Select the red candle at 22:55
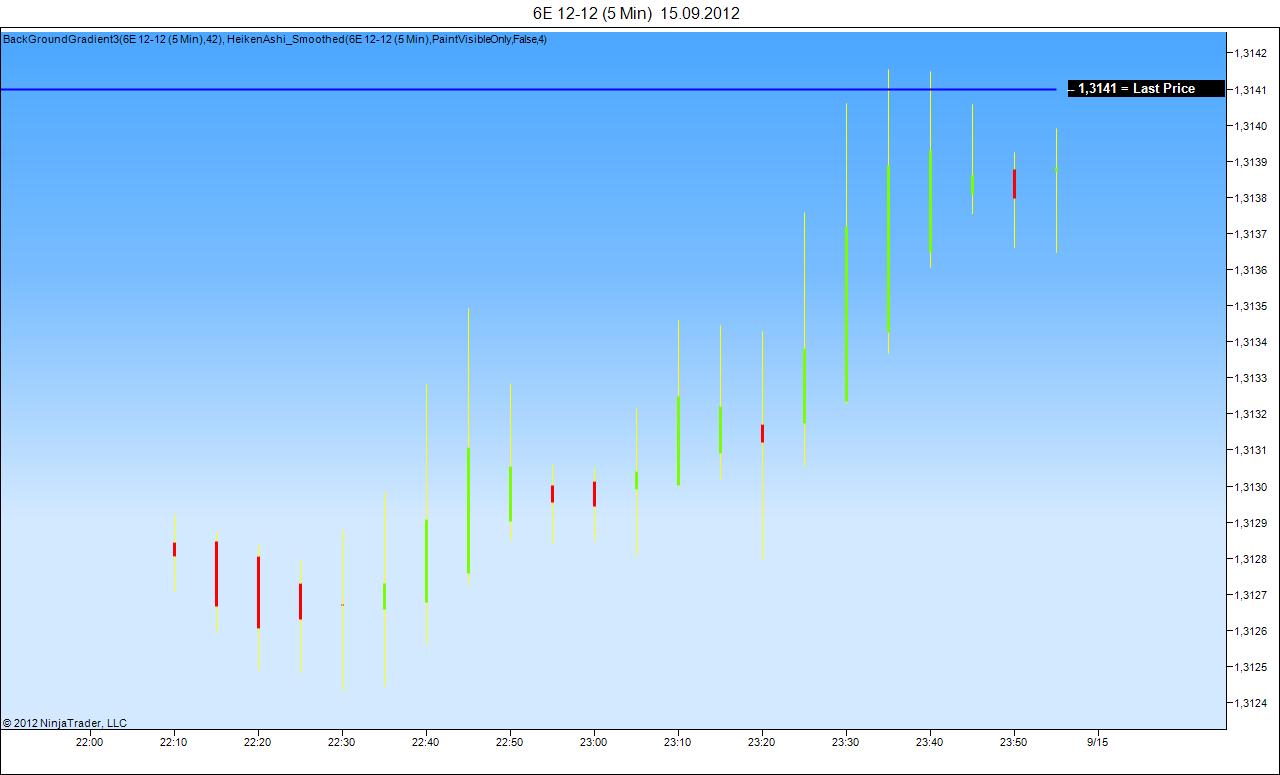Screen dimensions: 1280x775 click(x=552, y=494)
